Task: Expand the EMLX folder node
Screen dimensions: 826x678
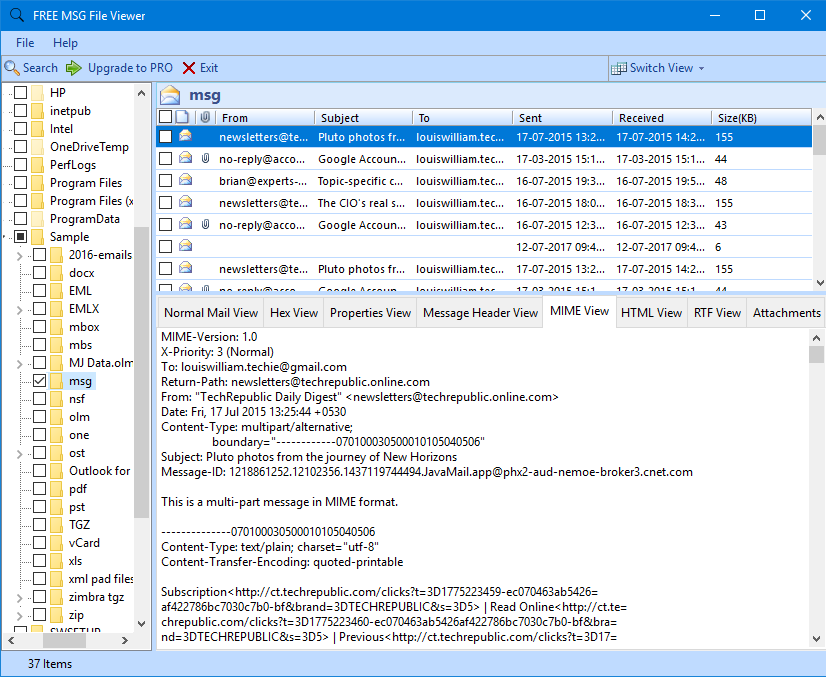Action: point(19,309)
